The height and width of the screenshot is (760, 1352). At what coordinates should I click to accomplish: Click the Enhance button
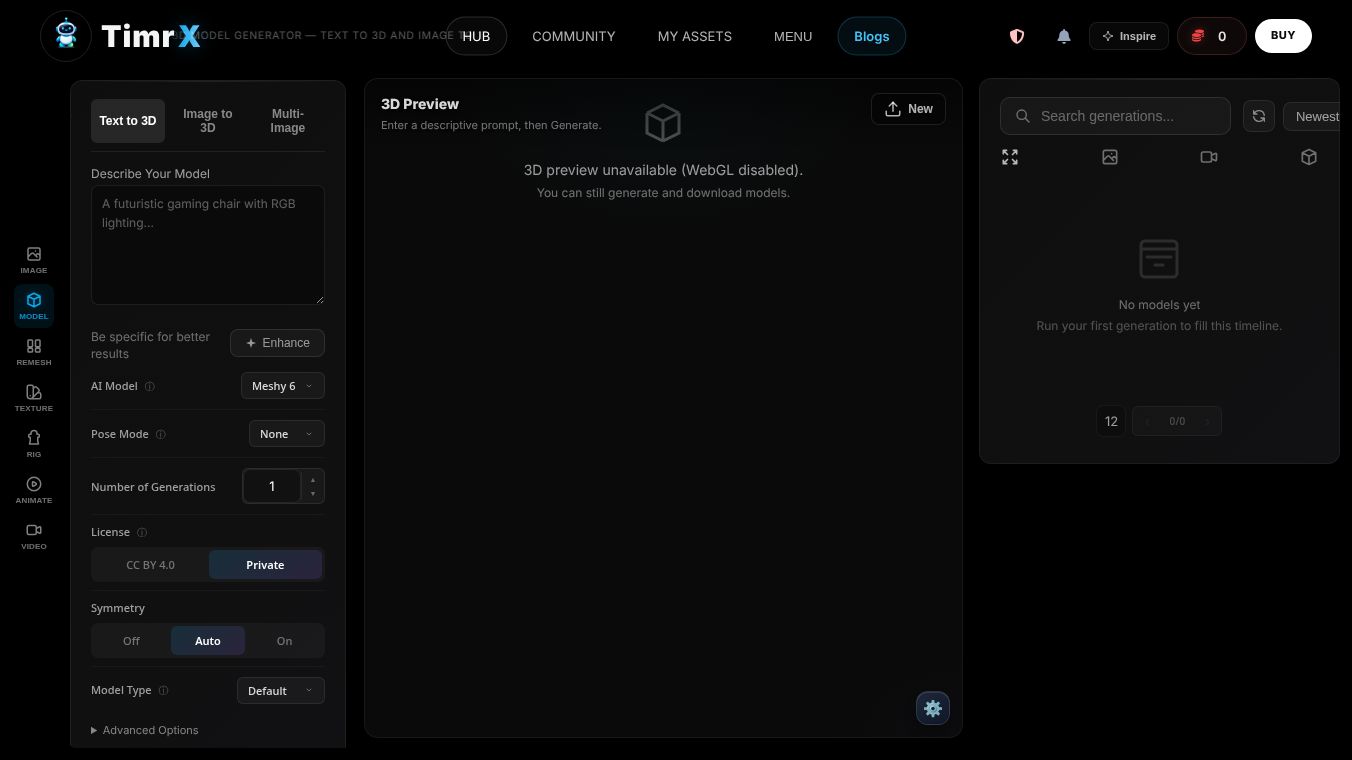pos(277,343)
